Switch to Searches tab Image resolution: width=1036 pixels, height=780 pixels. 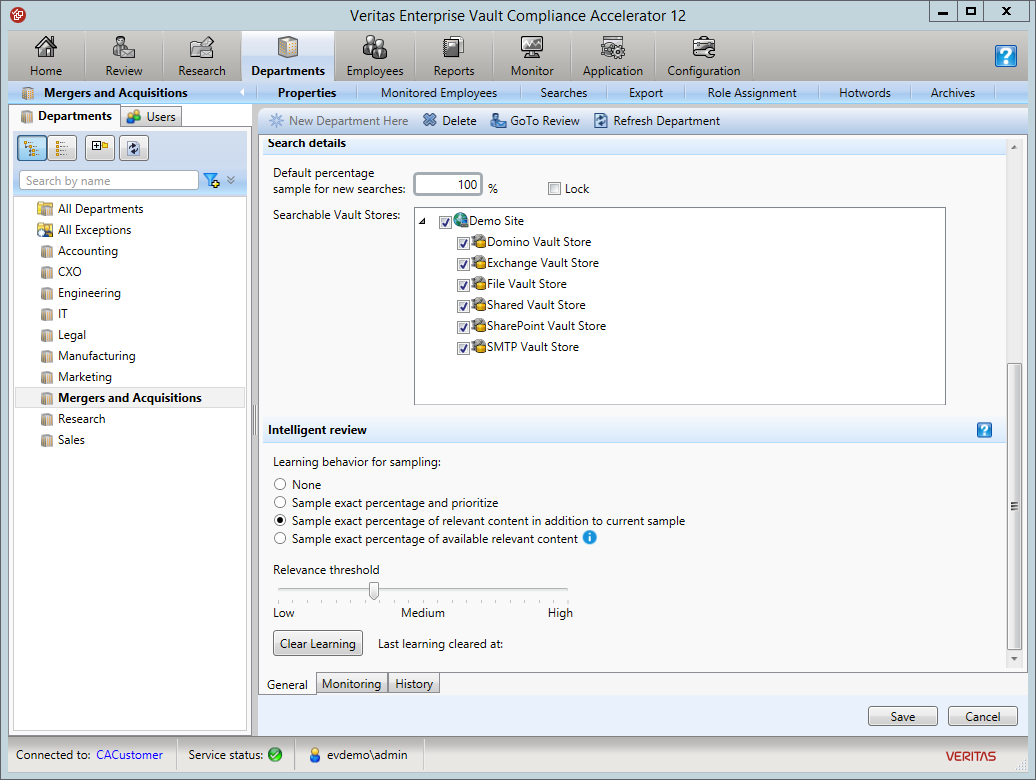coord(564,93)
